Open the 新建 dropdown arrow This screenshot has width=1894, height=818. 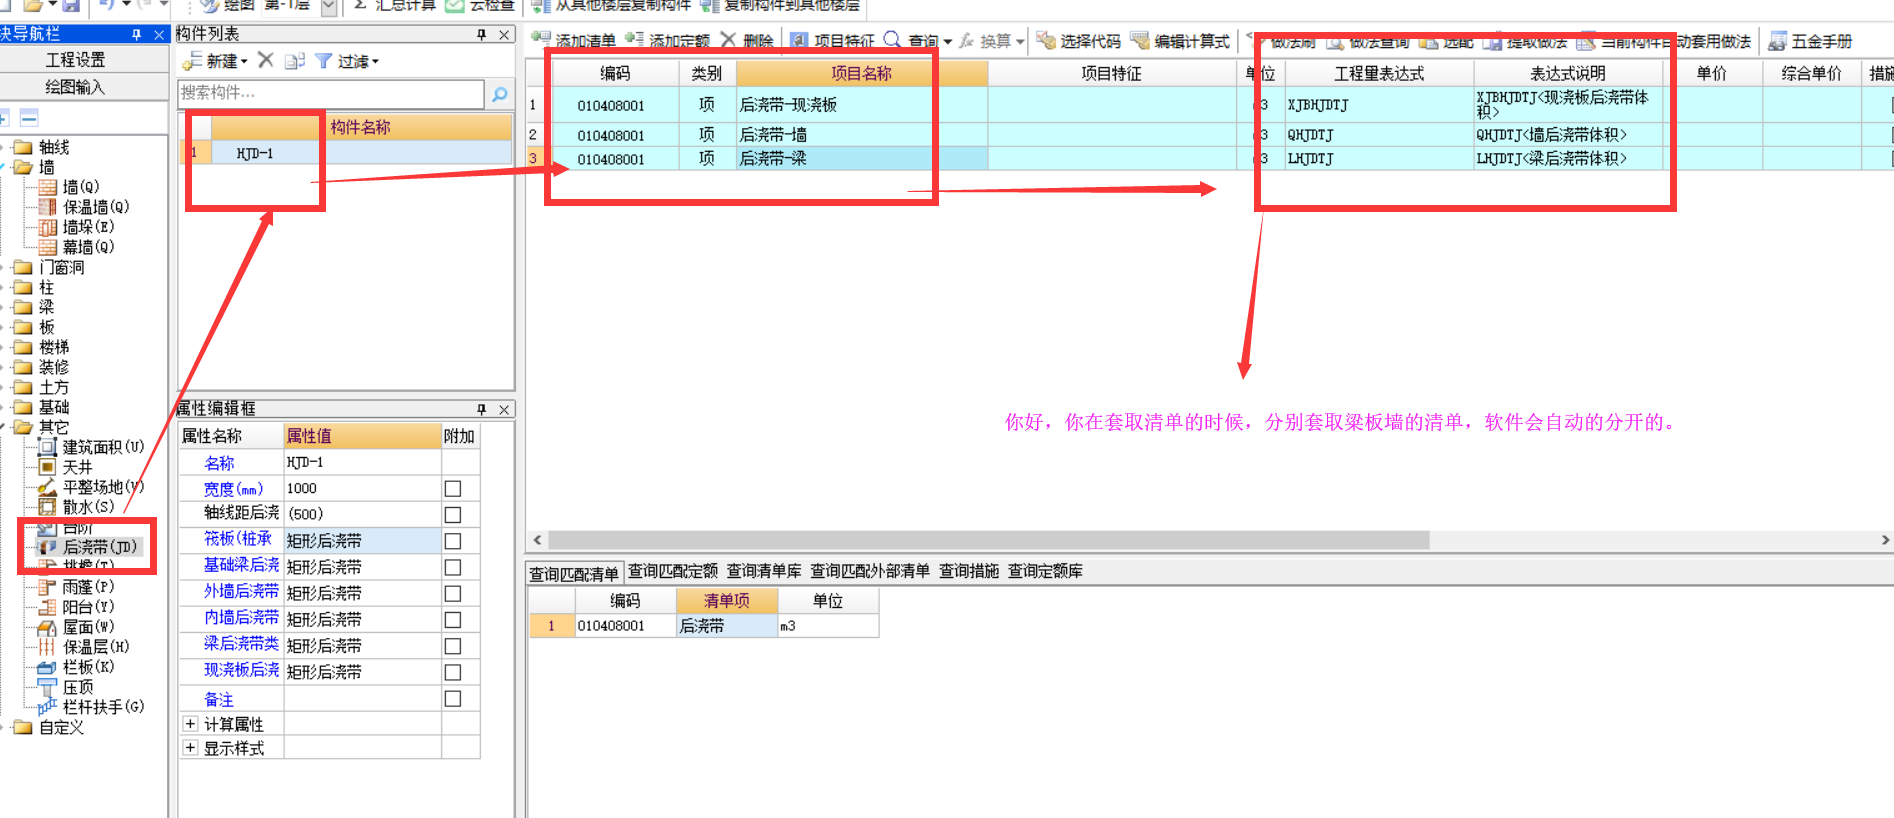pyautogui.click(x=244, y=62)
